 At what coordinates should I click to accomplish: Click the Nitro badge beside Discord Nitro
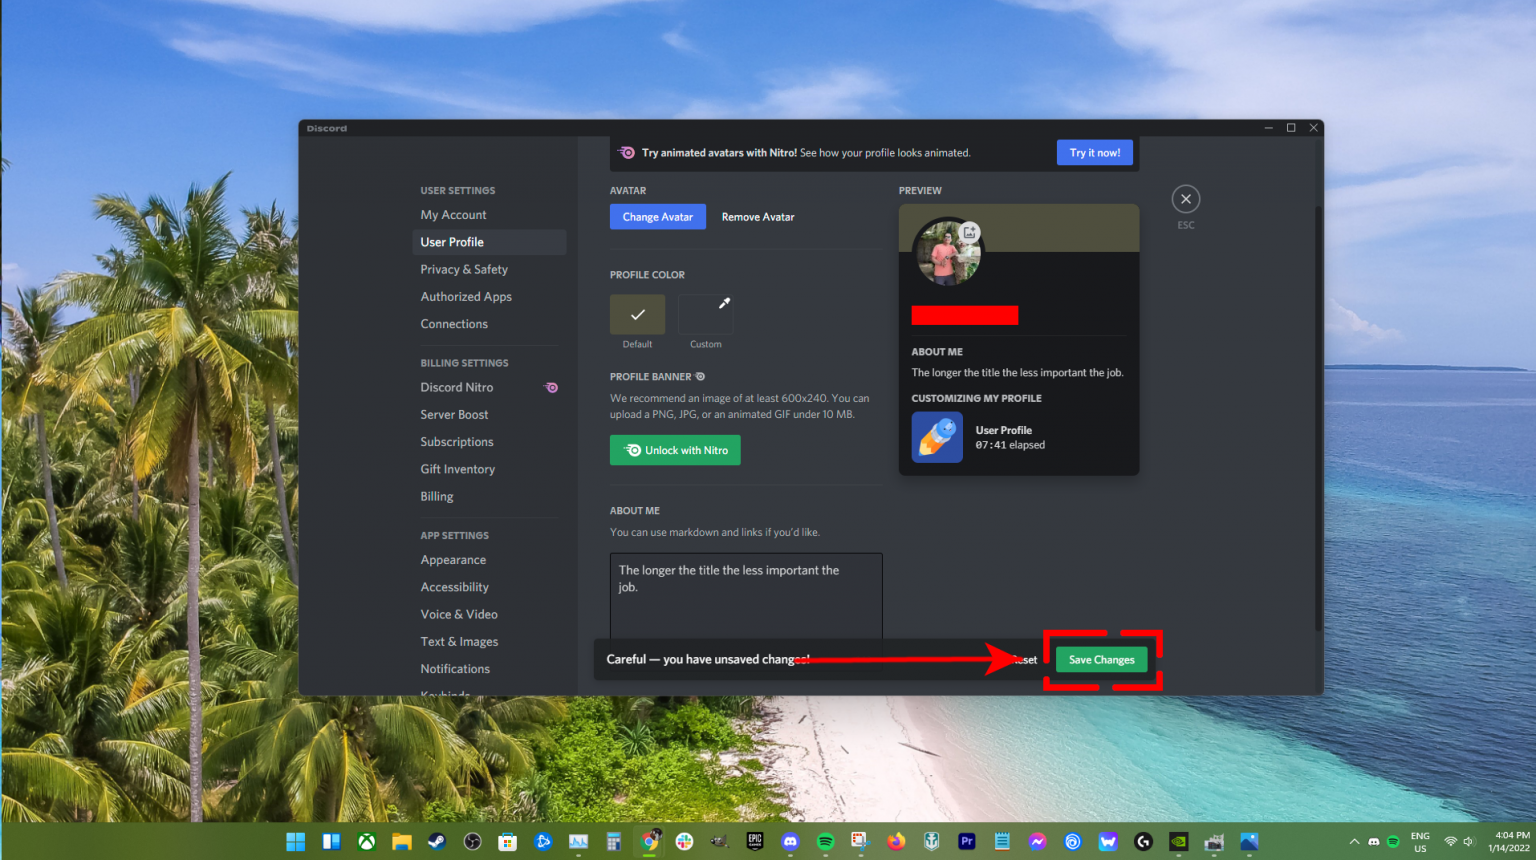coord(551,388)
